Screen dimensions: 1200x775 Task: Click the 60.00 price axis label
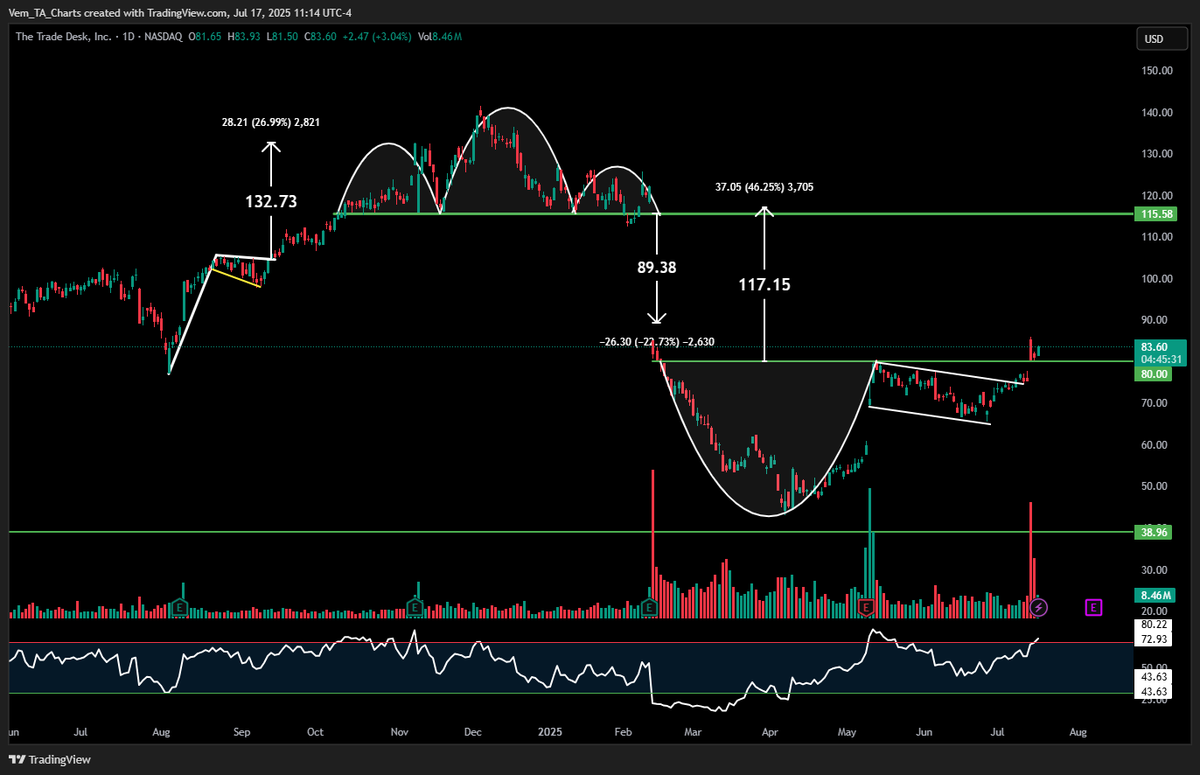pos(1154,445)
